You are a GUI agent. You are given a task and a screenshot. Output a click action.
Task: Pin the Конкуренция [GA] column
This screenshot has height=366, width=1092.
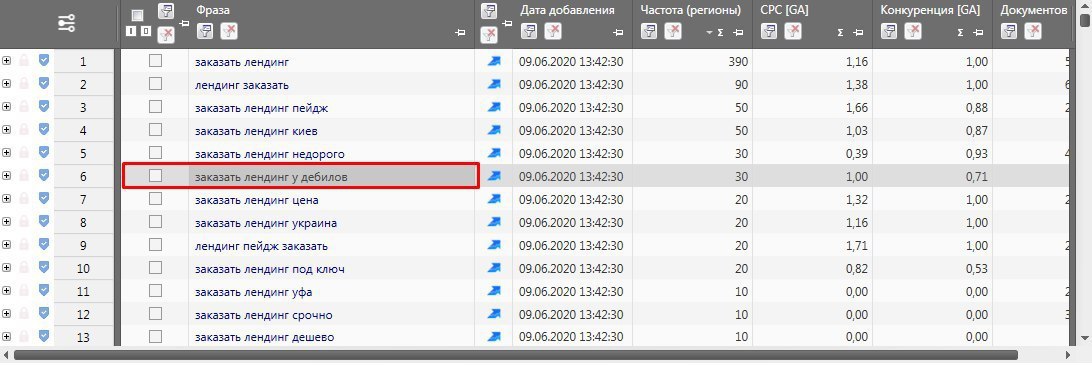[978, 32]
